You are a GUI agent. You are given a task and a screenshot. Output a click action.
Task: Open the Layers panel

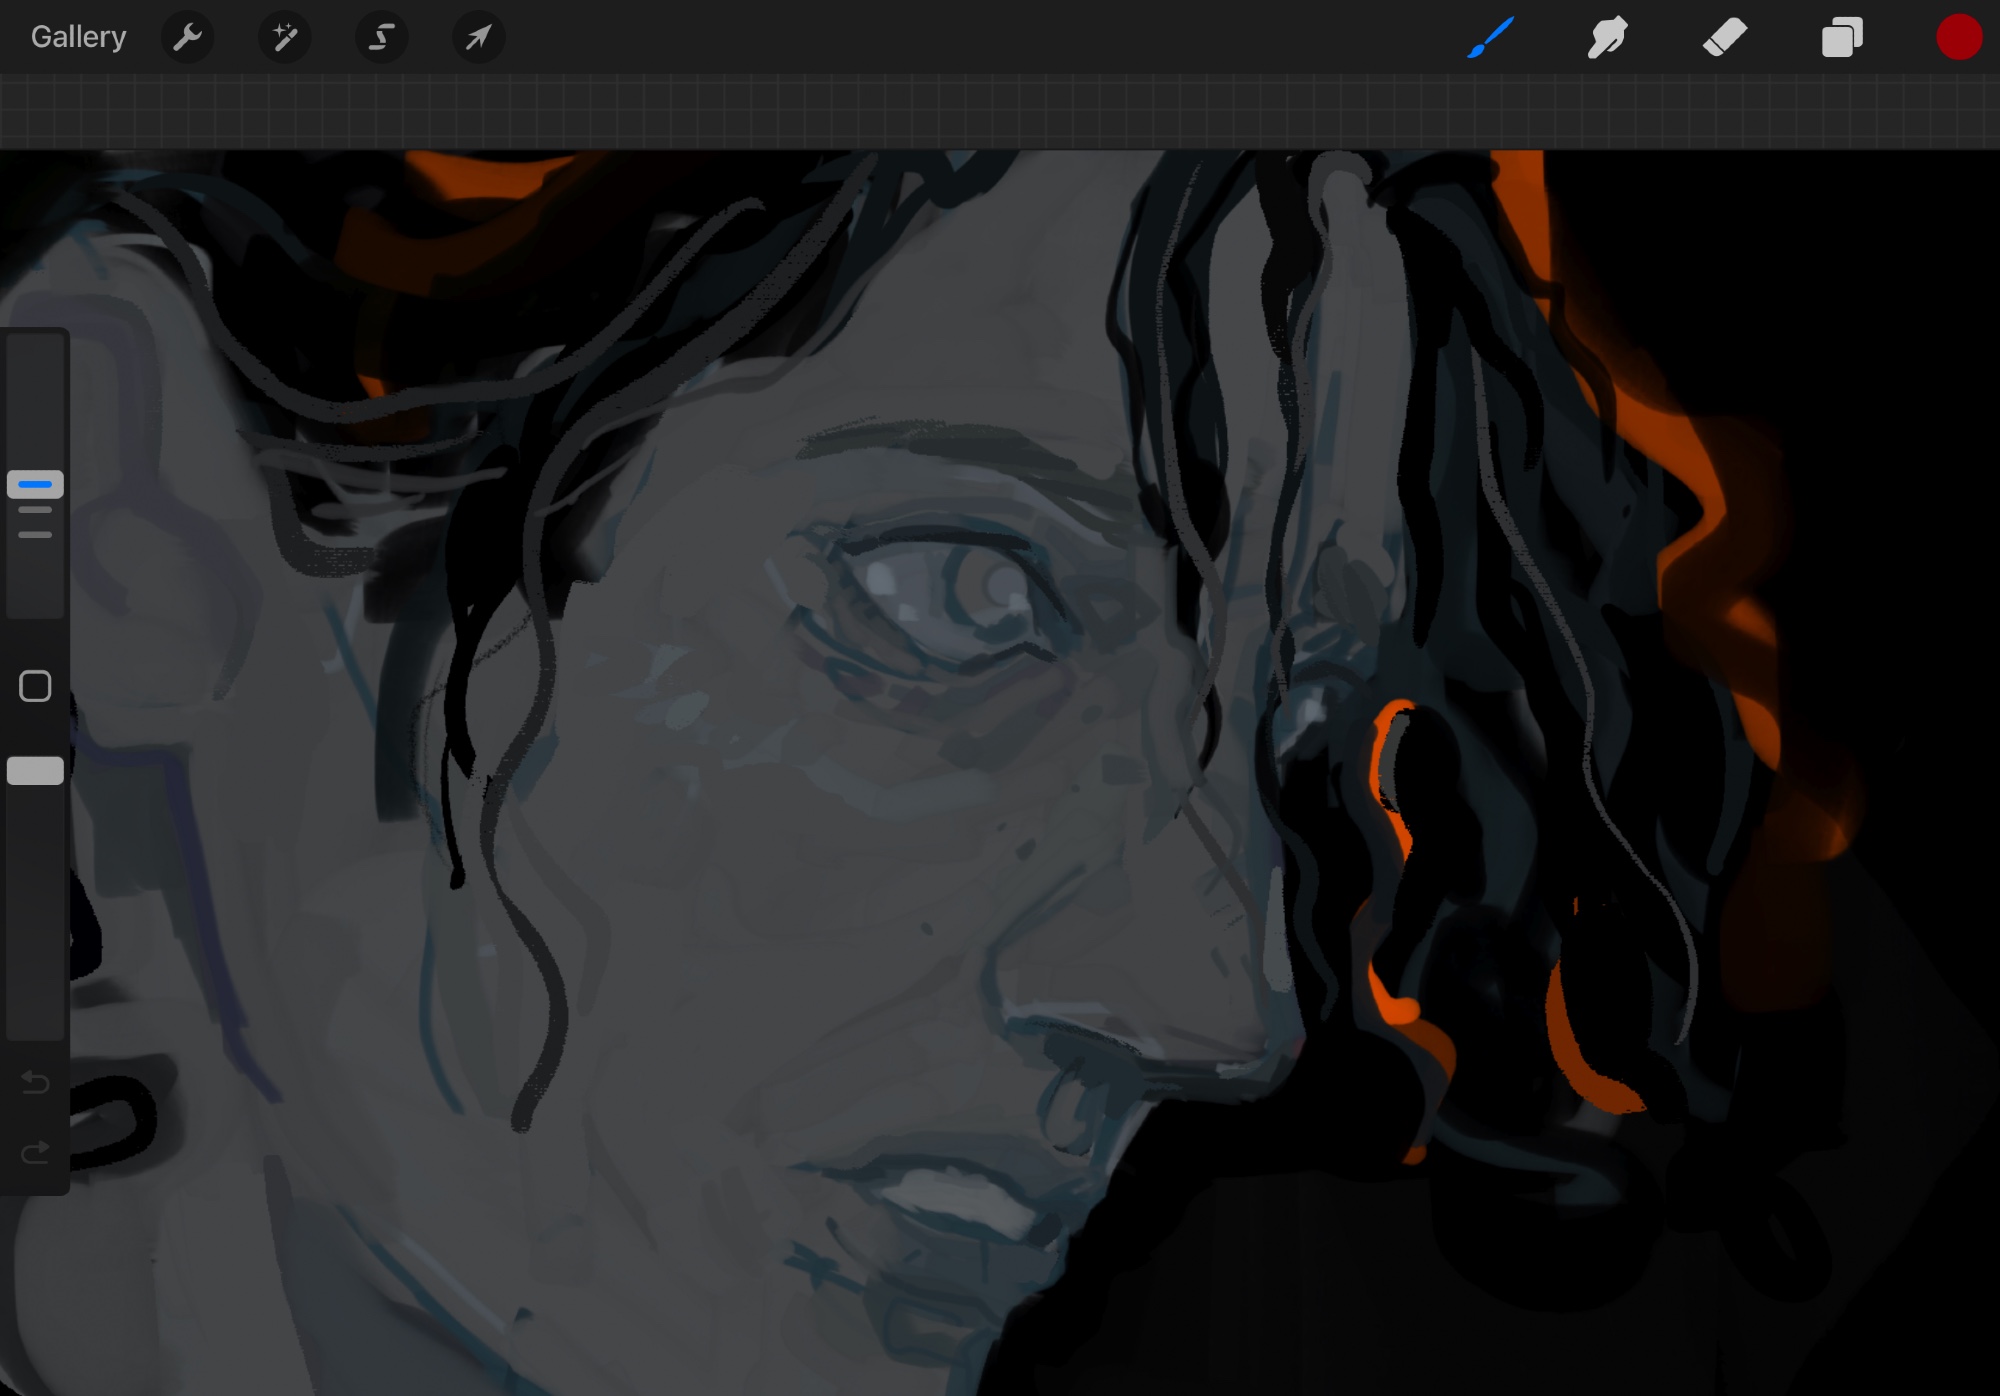click(x=1841, y=38)
